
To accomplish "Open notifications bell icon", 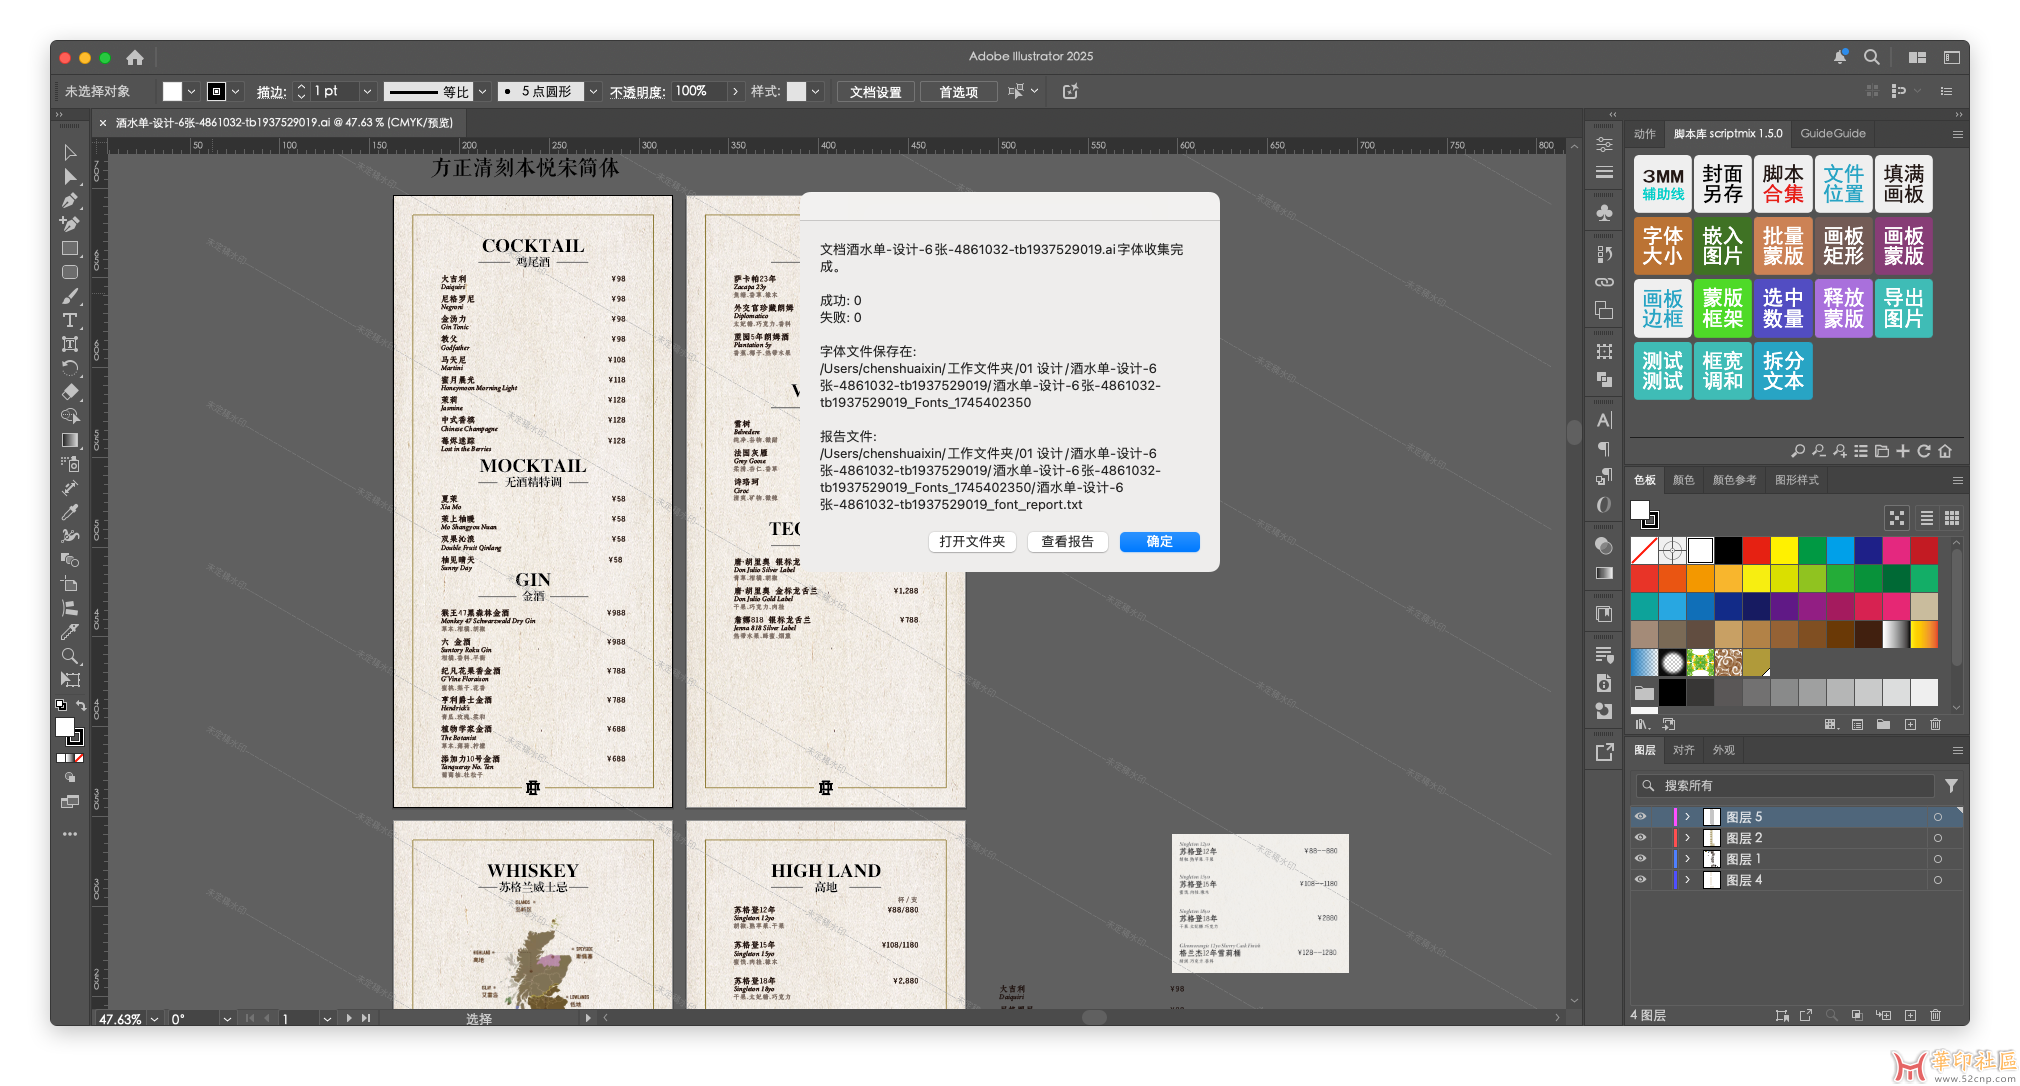I will pos(1840,57).
